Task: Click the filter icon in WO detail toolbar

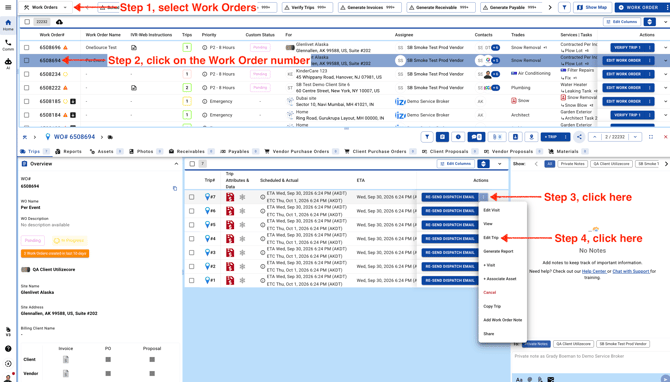Action: 426,137
